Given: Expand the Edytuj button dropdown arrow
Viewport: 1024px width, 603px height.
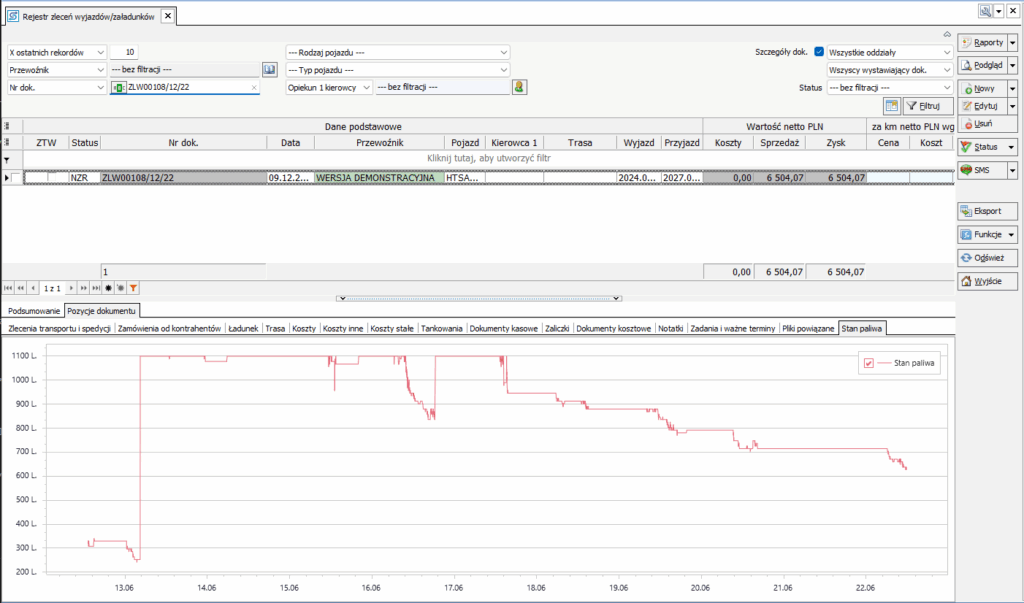Looking at the screenshot, I should [1012, 106].
